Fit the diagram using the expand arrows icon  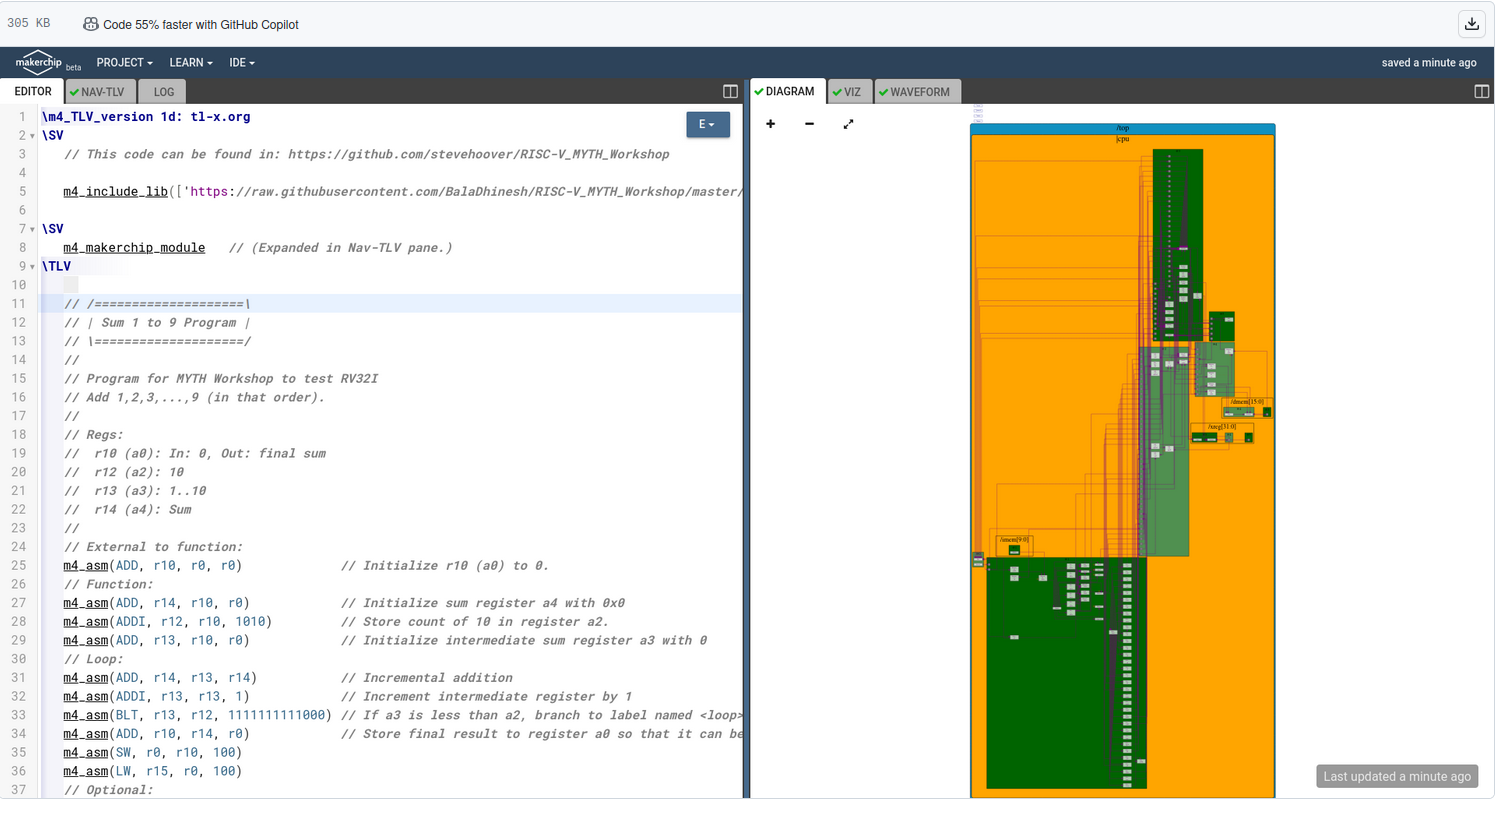click(x=848, y=124)
